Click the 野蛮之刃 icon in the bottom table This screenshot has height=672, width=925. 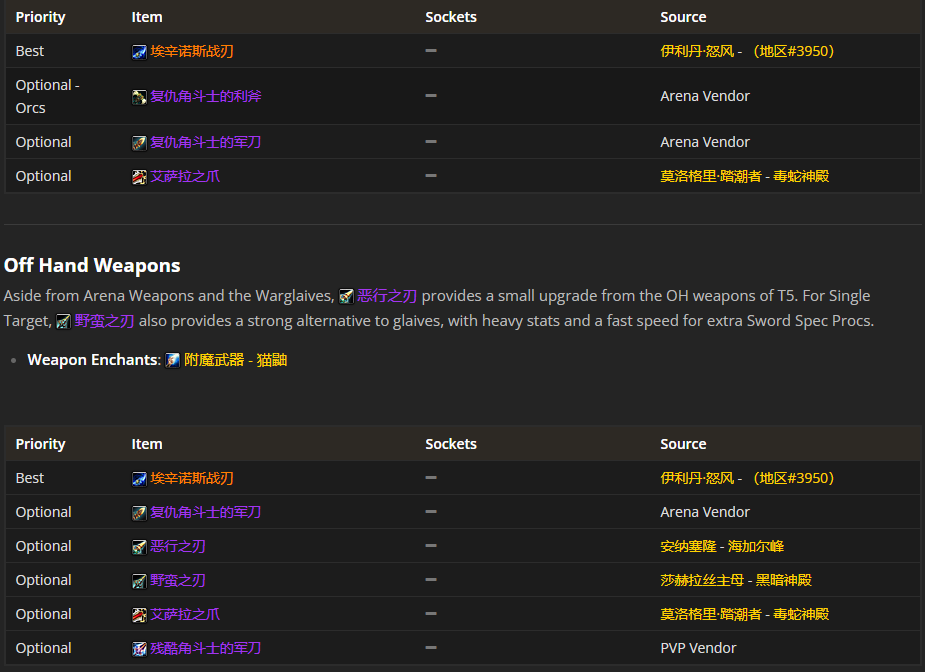point(139,581)
